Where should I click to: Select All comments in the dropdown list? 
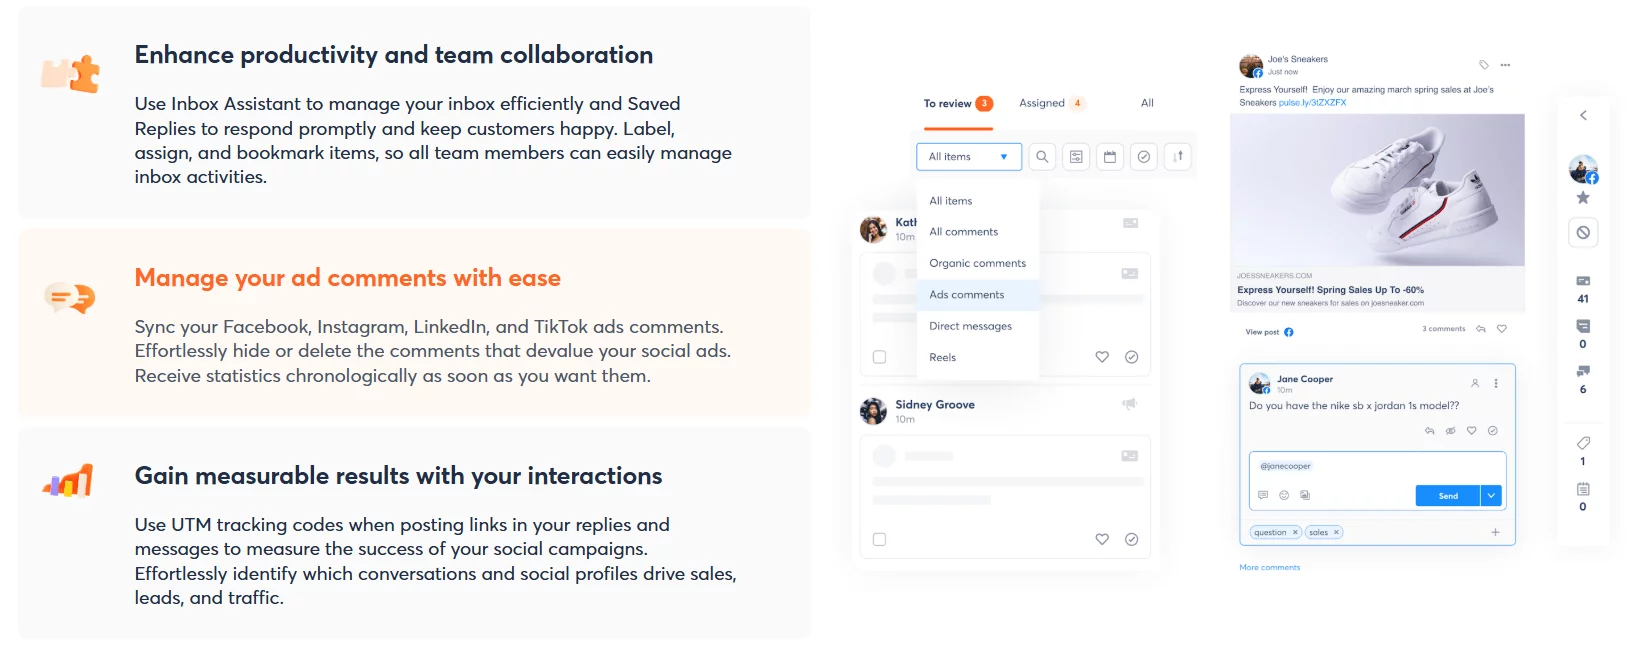click(978, 232)
